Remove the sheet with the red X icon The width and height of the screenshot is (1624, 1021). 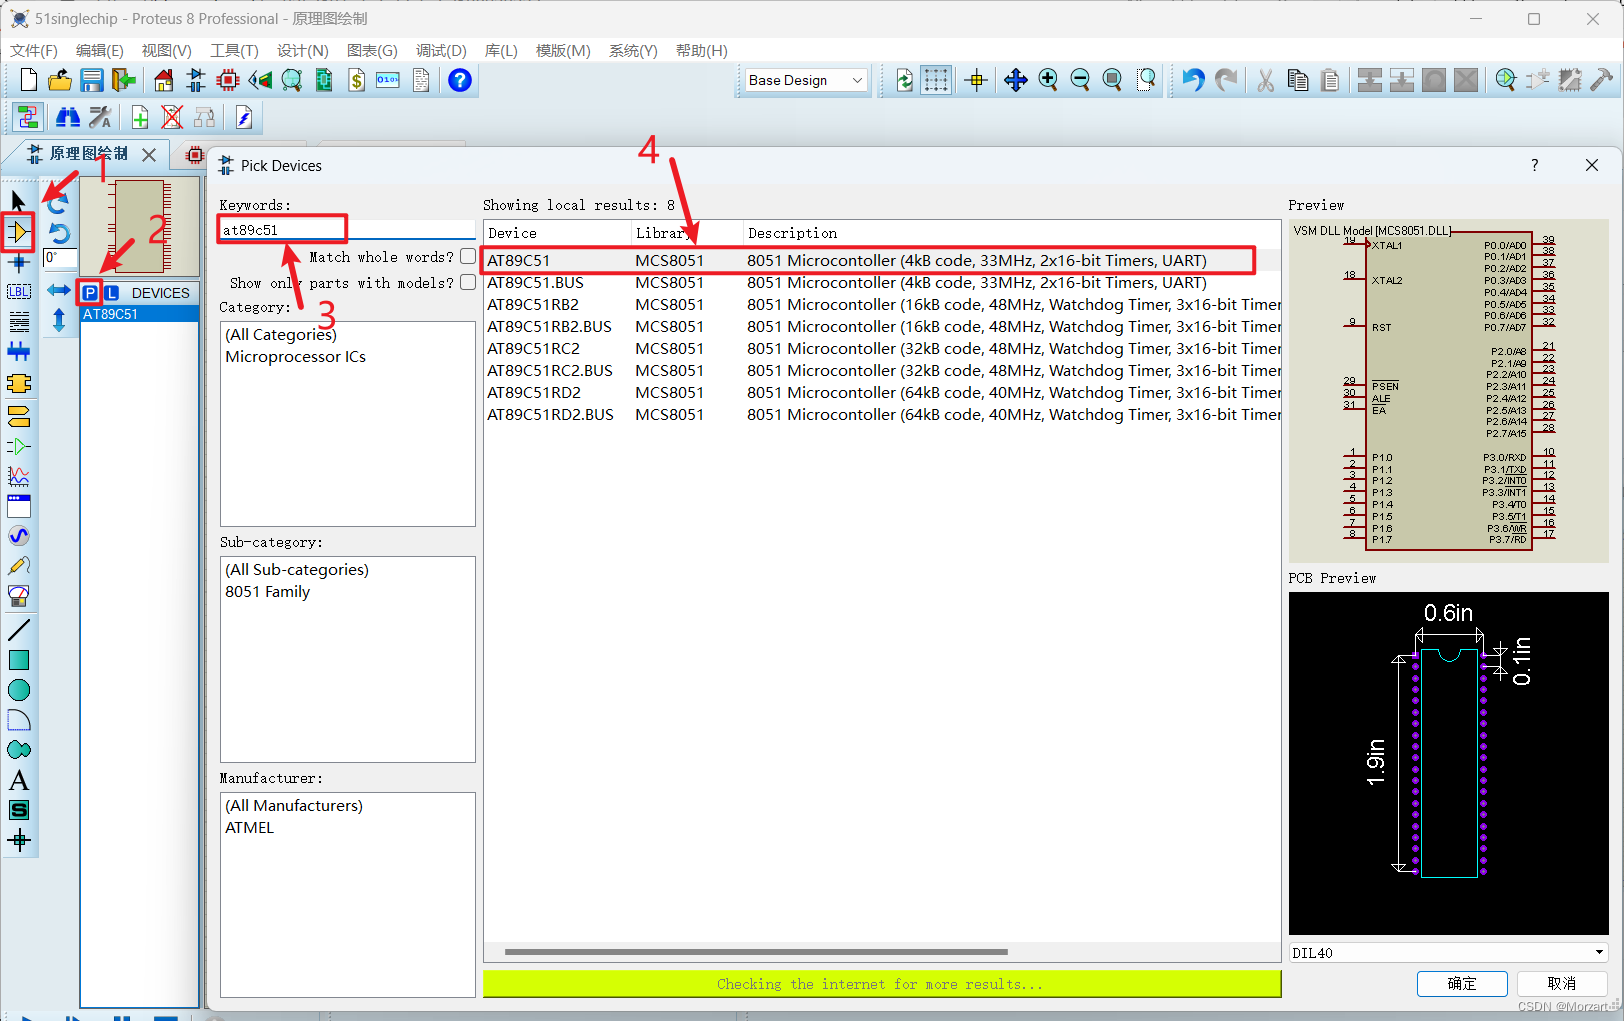pyautogui.click(x=172, y=118)
